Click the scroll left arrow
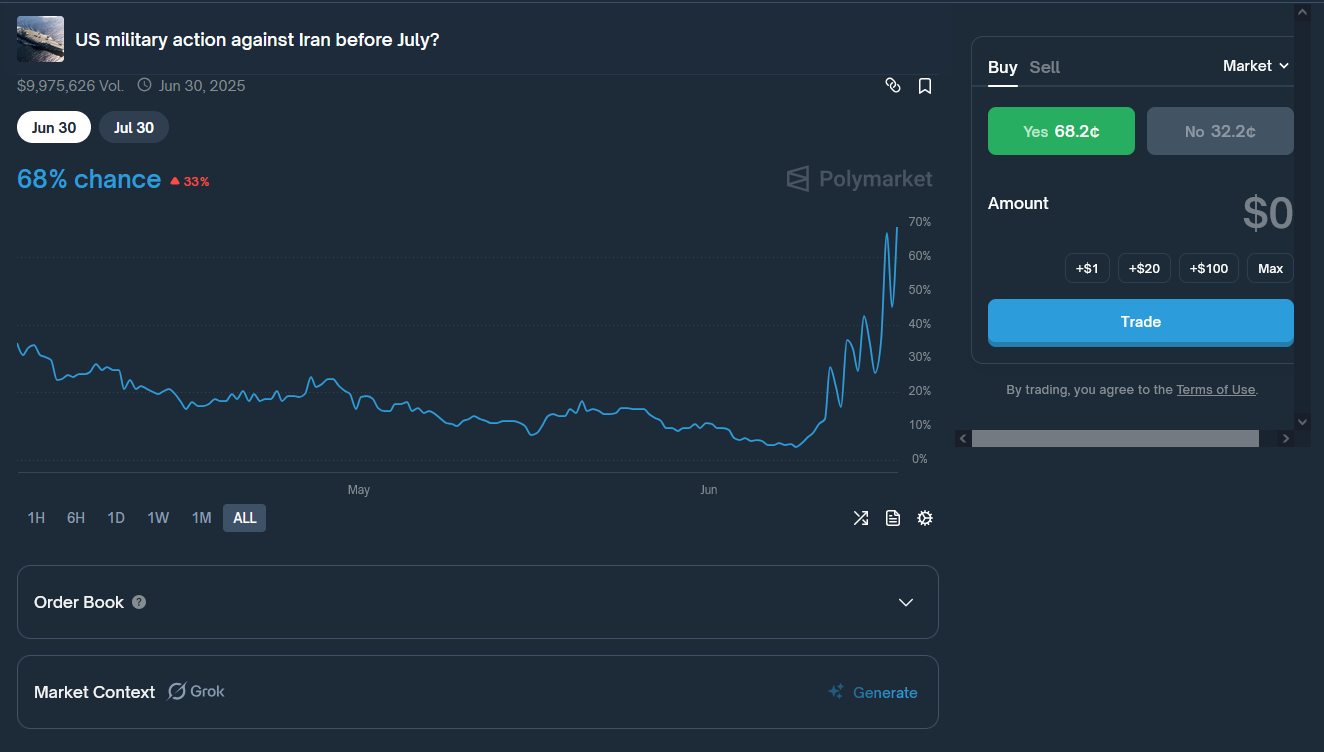This screenshot has height=752, width=1324. (963, 438)
